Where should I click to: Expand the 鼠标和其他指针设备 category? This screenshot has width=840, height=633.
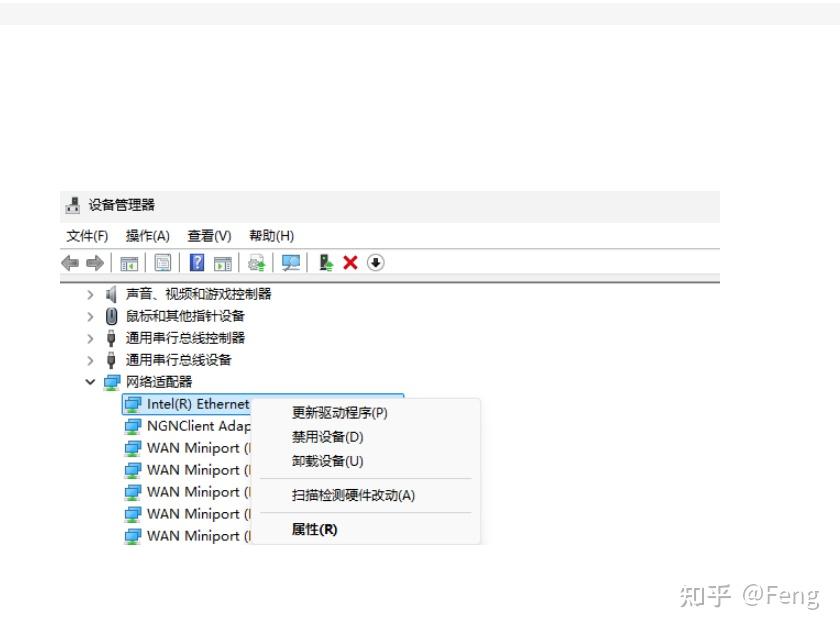[x=89, y=316]
